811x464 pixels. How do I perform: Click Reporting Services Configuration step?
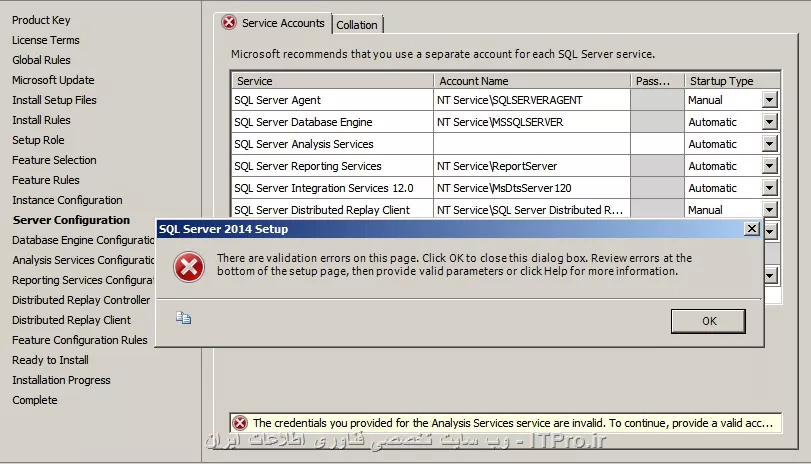tap(83, 280)
